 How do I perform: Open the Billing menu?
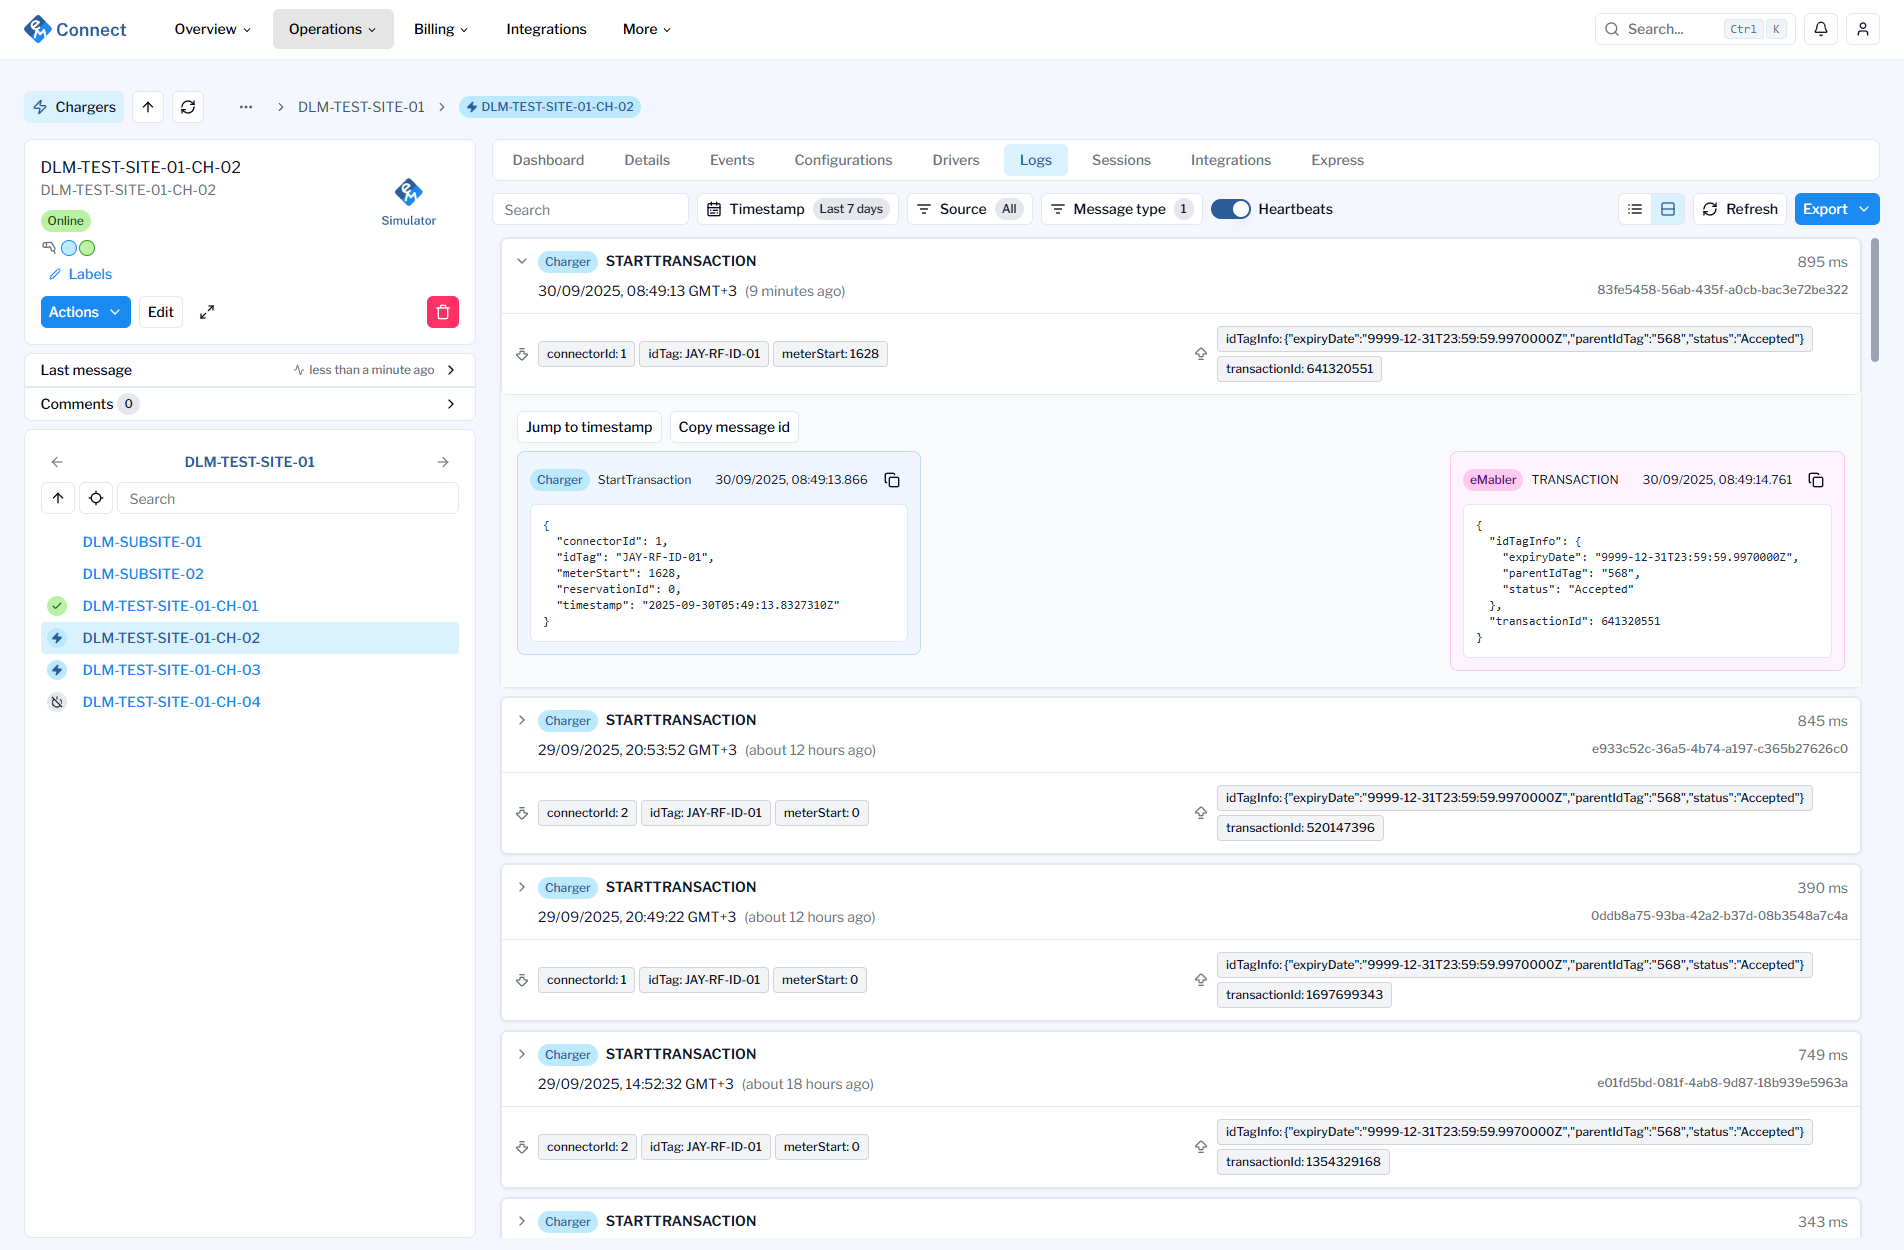click(440, 29)
